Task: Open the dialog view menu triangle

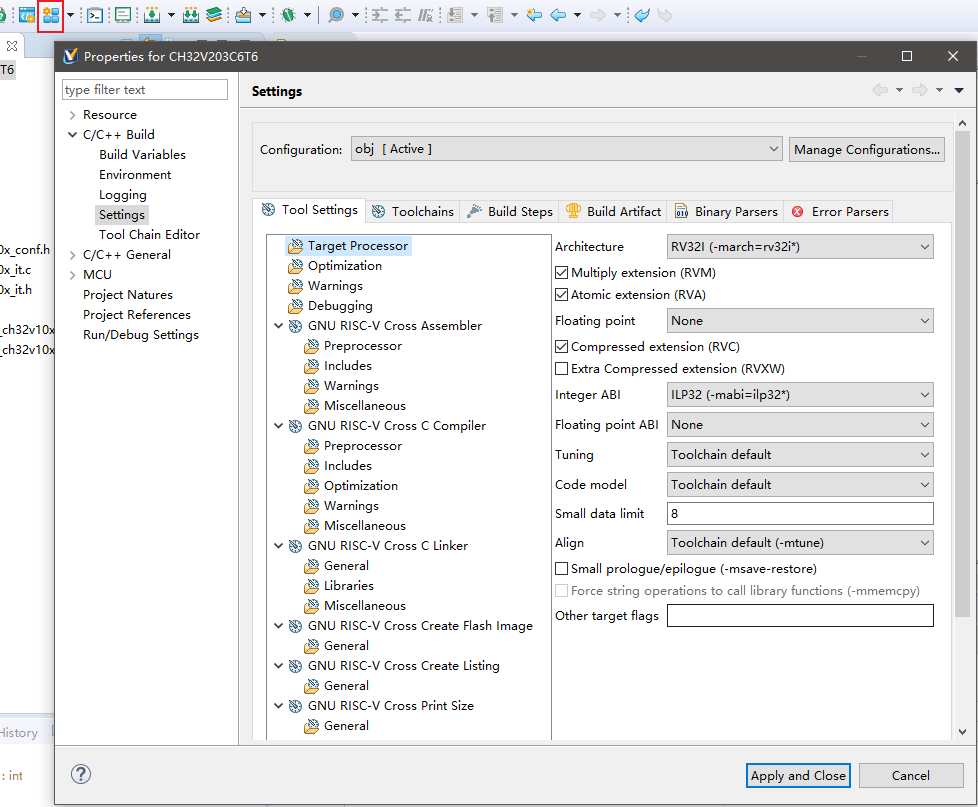Action: pos(959,90)
